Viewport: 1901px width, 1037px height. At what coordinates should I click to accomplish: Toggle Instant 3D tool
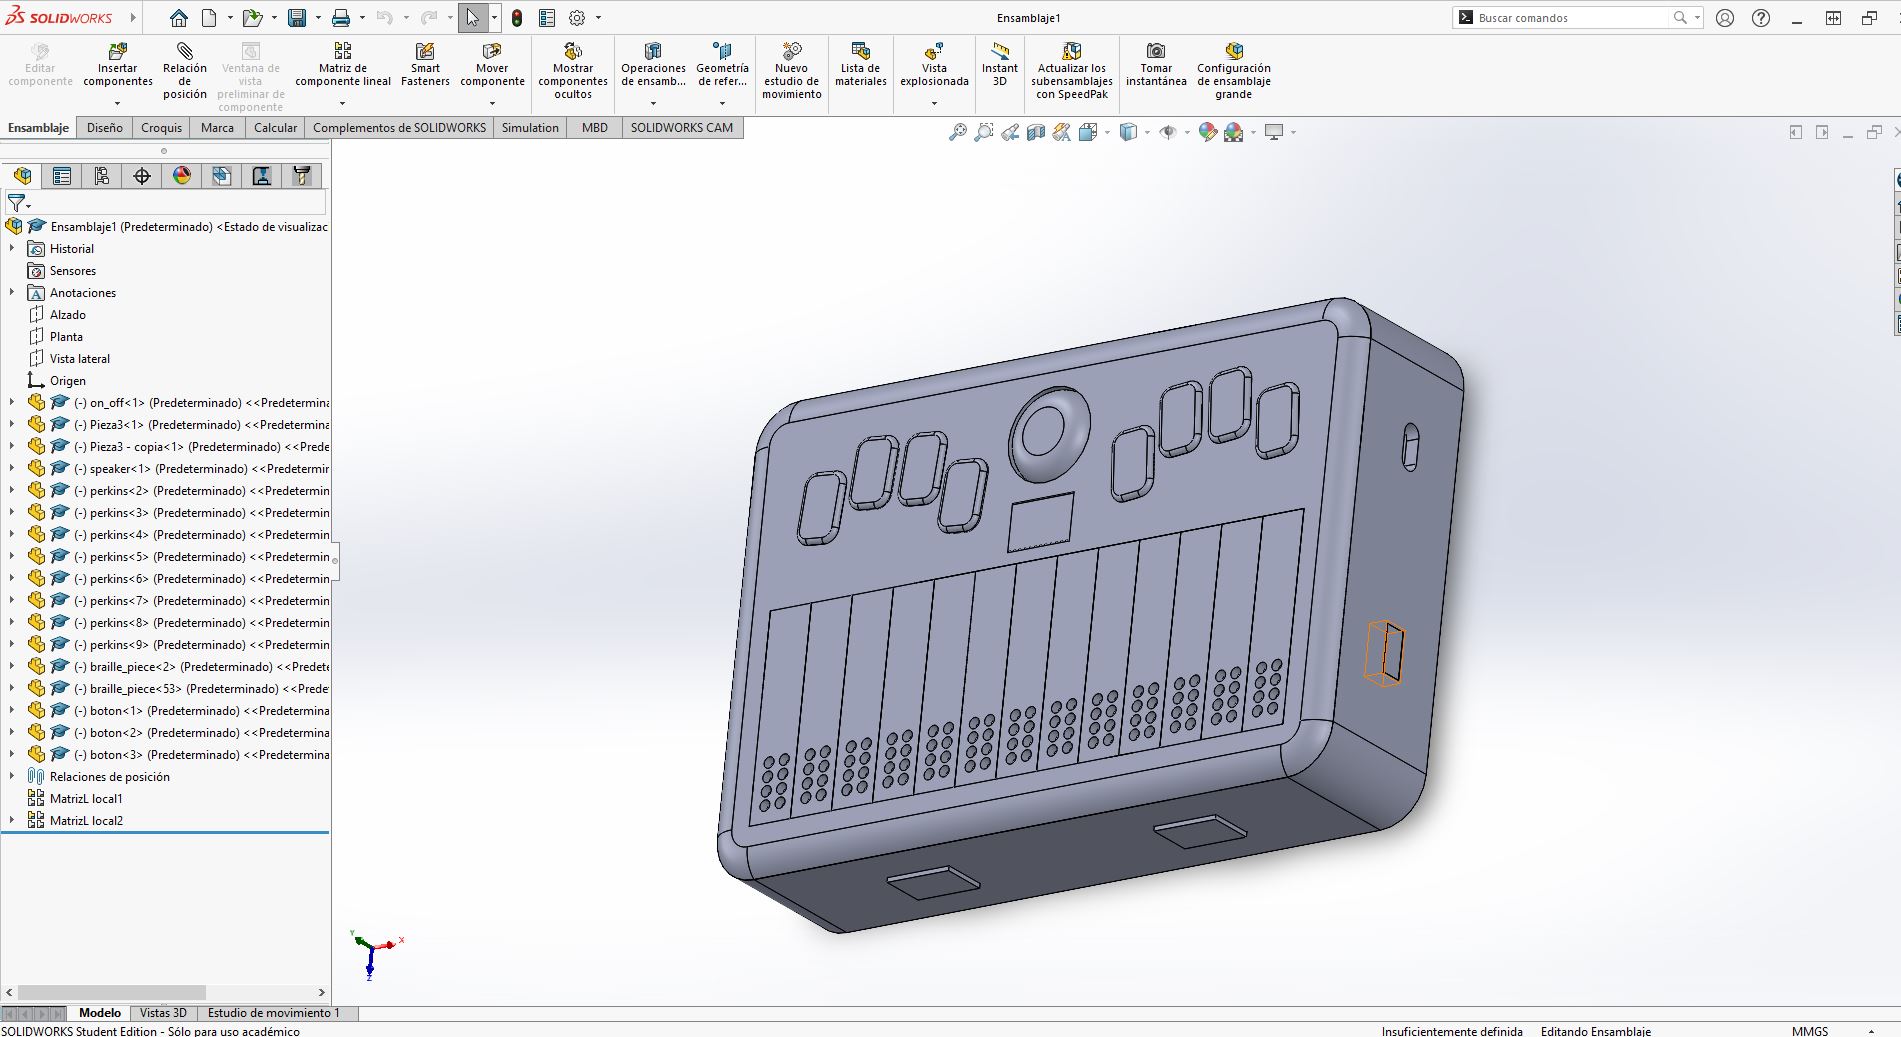[x=1000, y=65]
